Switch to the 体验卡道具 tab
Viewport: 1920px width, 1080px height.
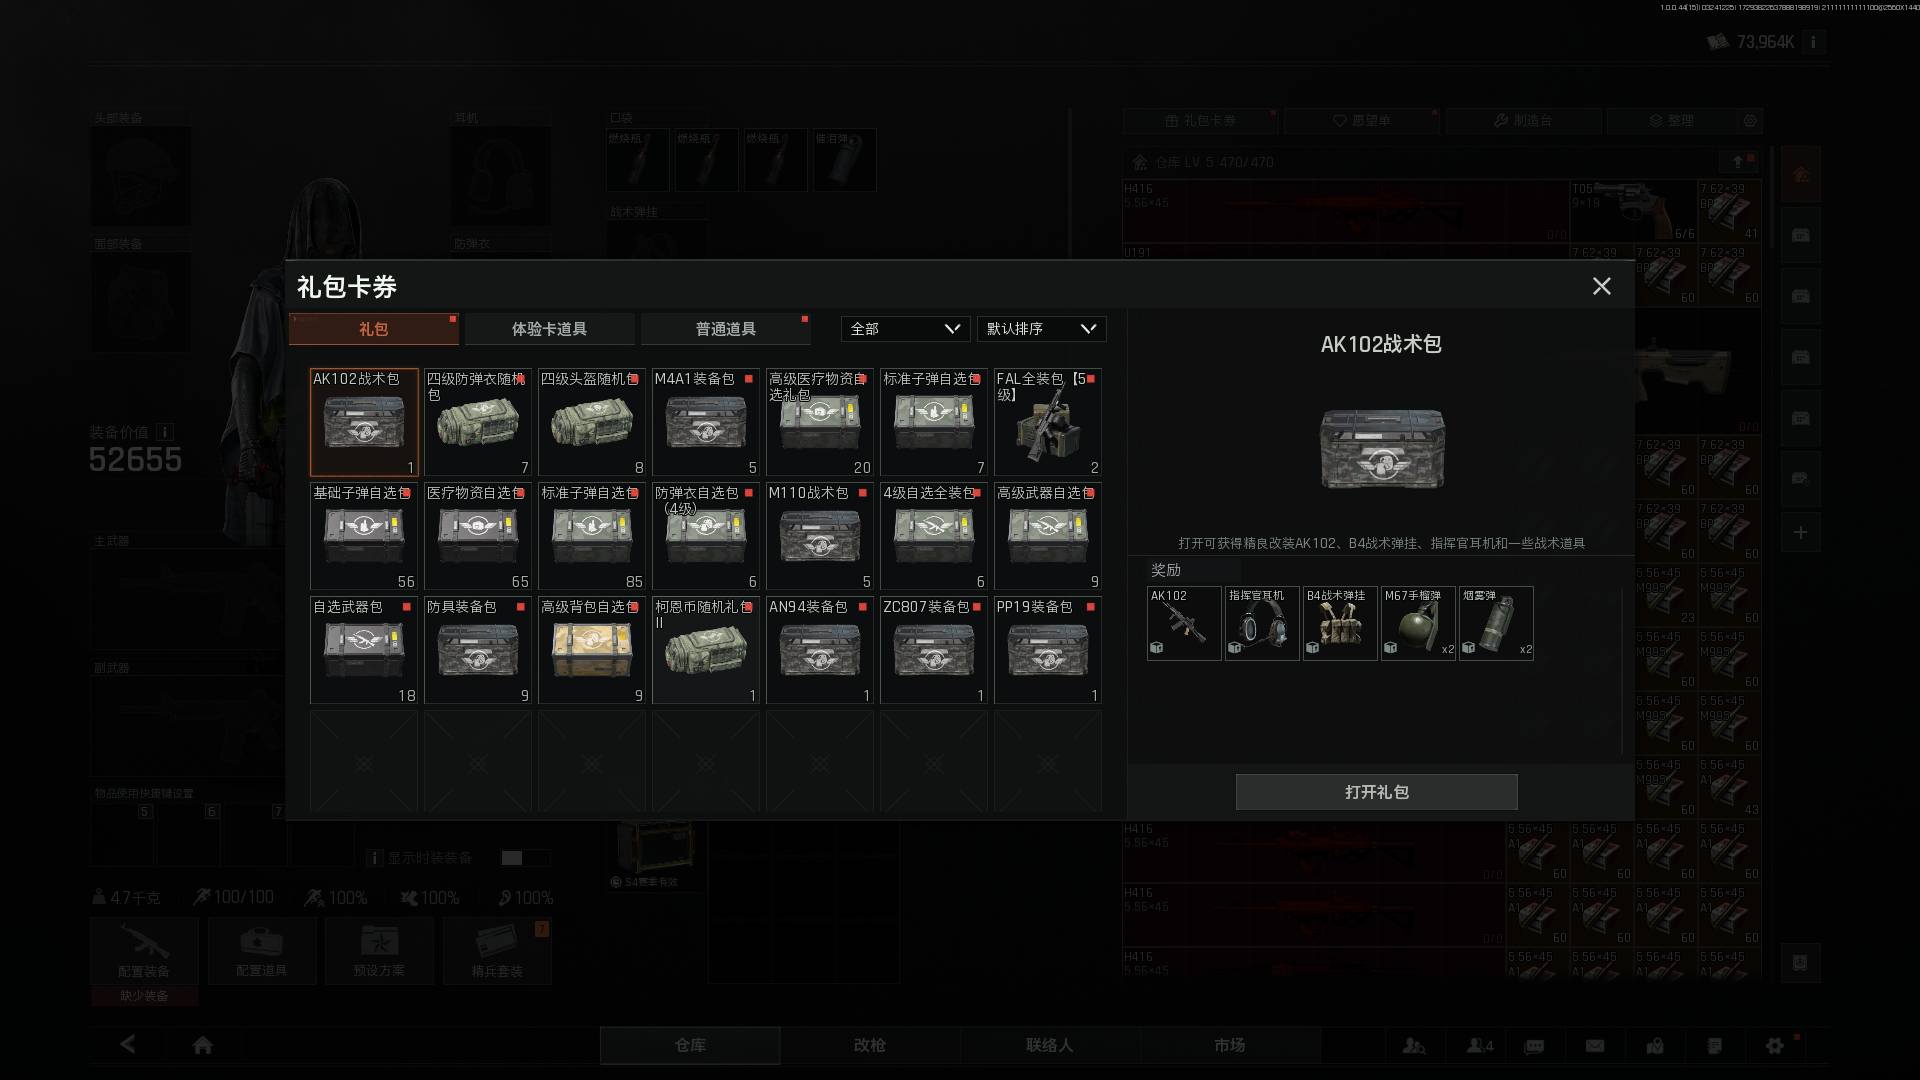[549, 329]
